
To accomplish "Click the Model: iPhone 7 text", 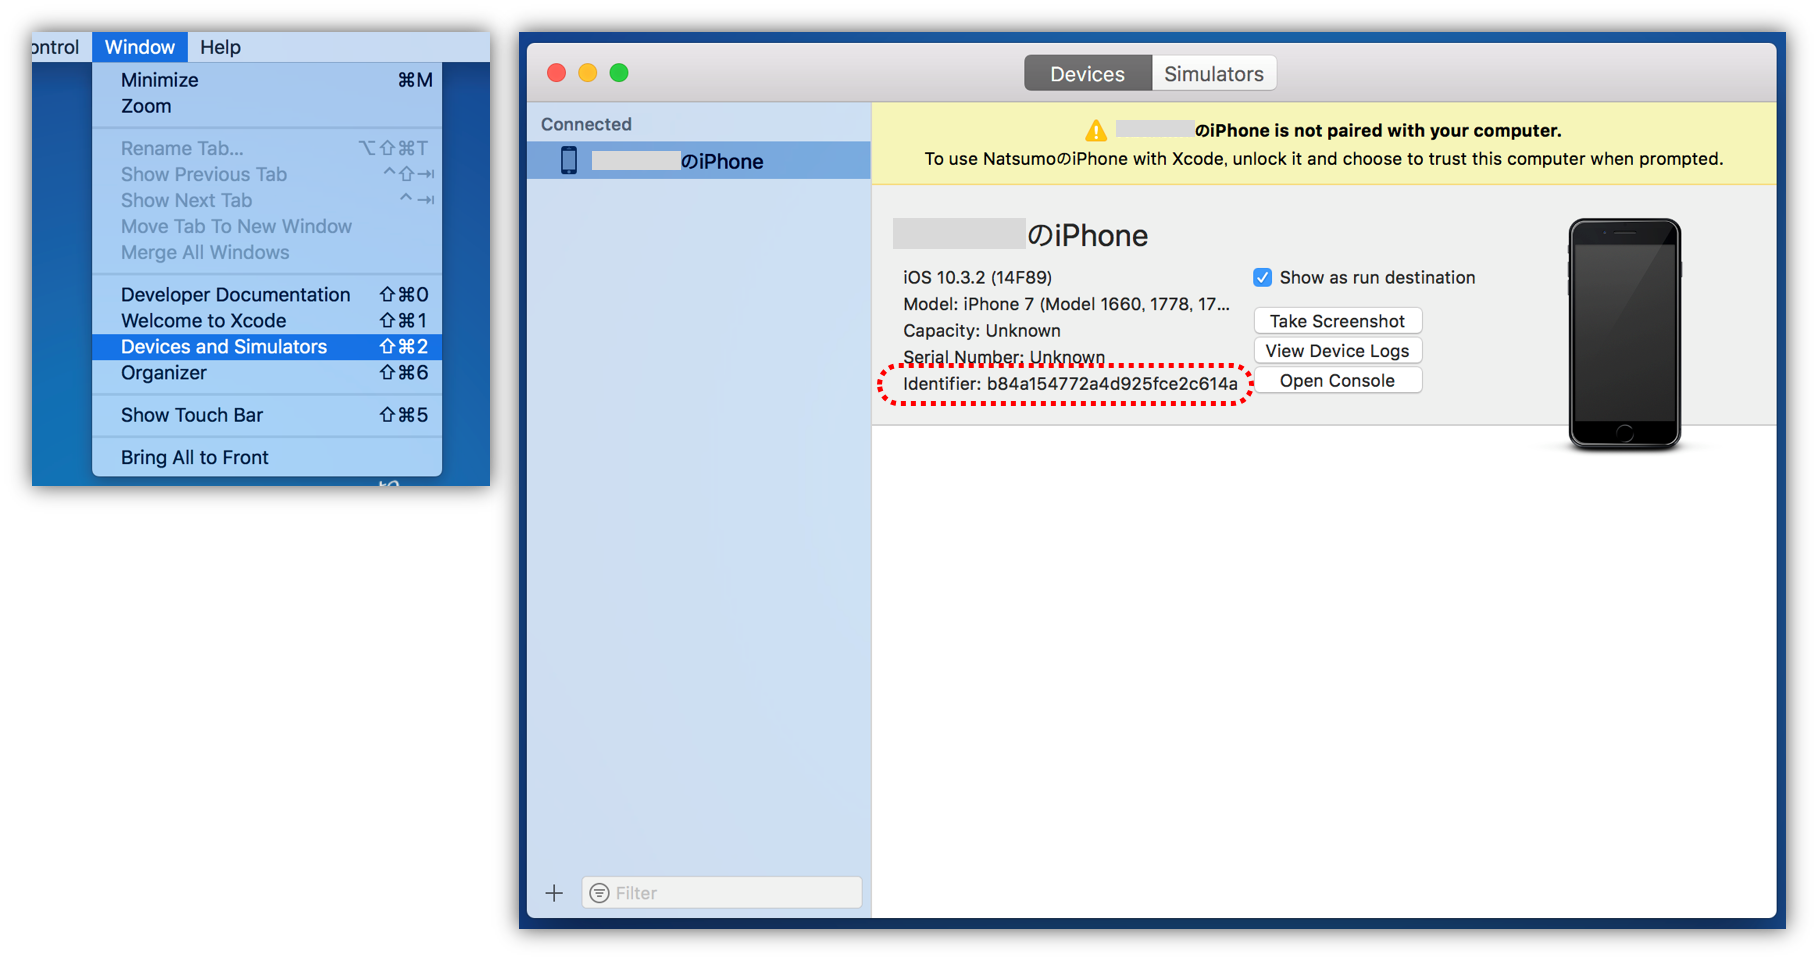I will [1066, 304].
